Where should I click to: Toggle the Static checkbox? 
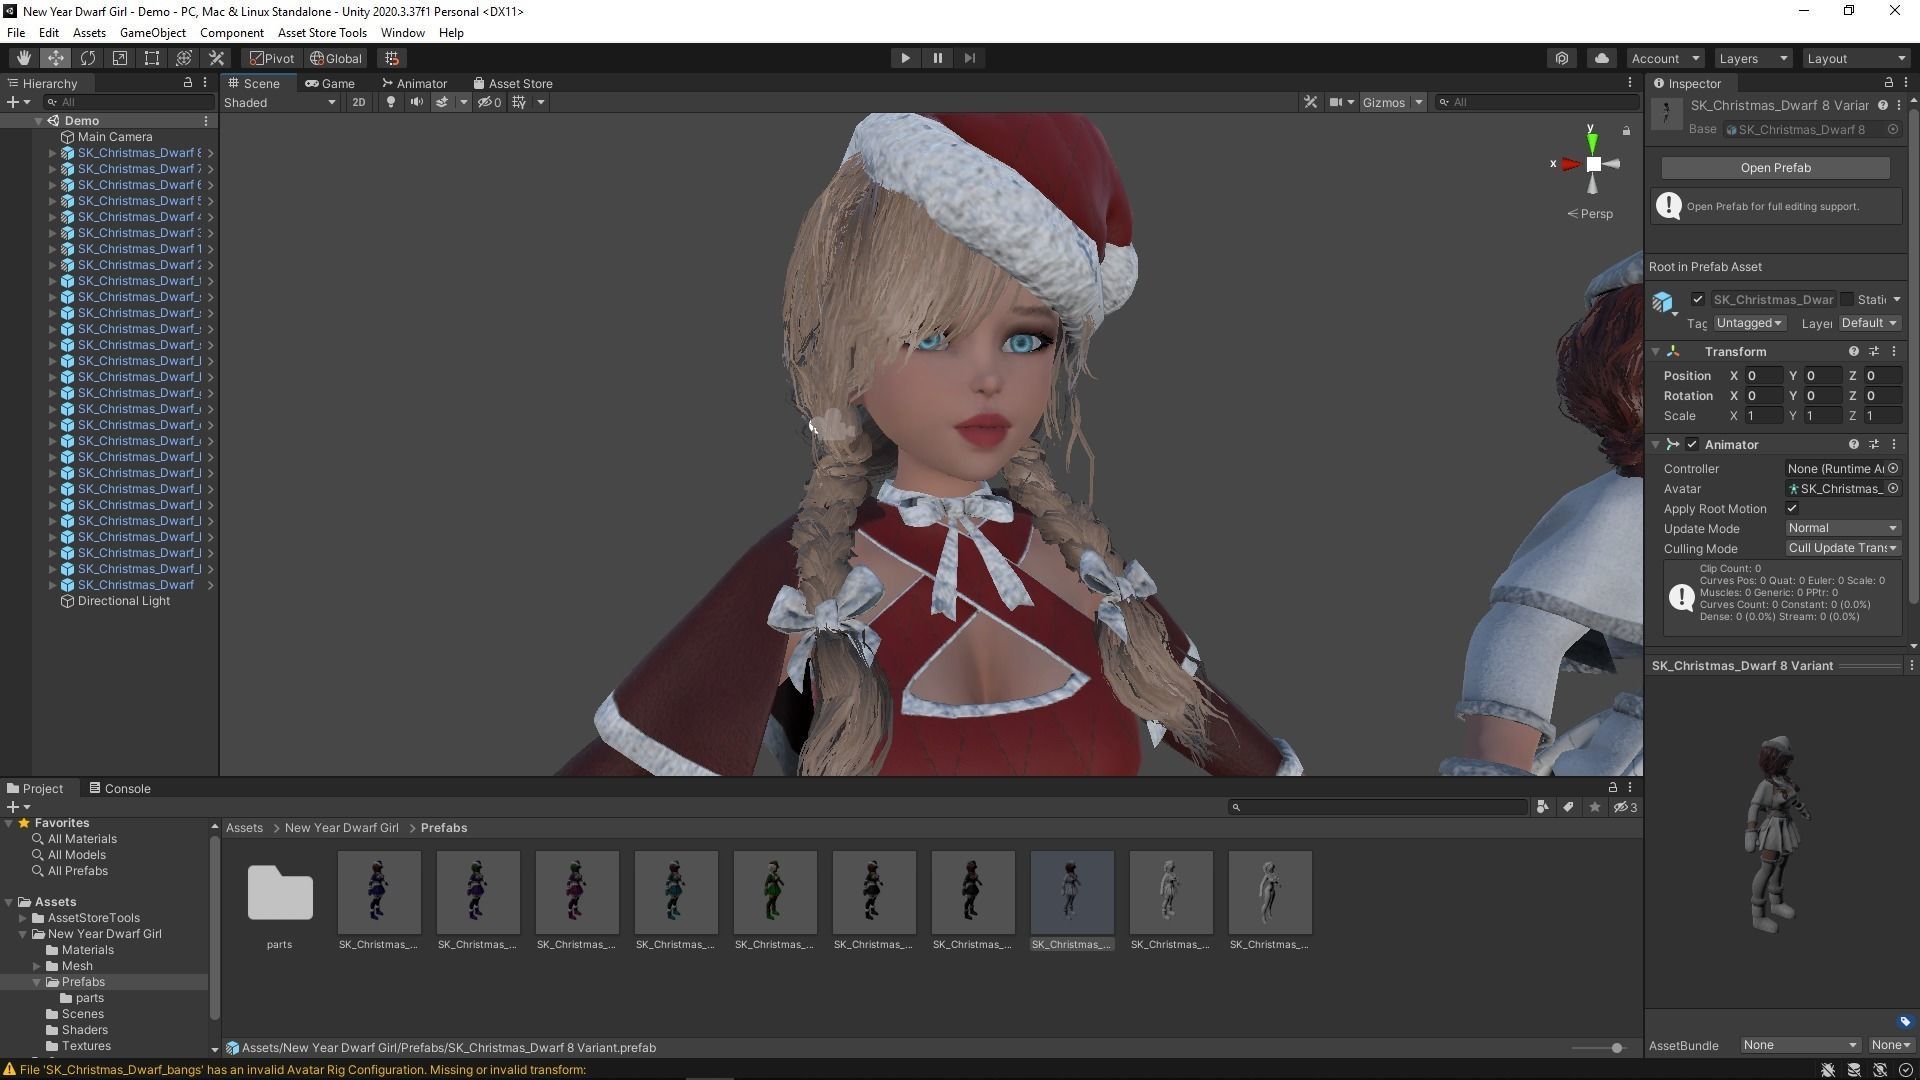point(1846,299)
